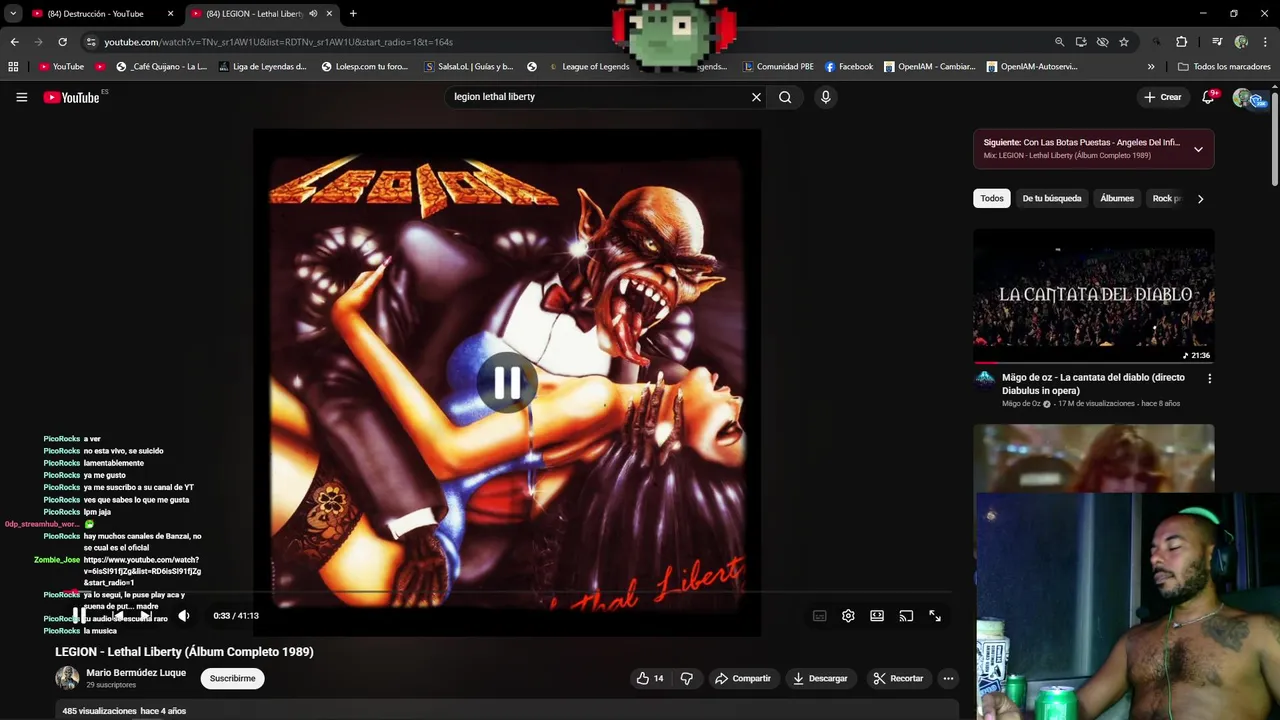Open Mario Bermúdez Luque channel avatar
The height and width of the screenshot is (720, 1280).
tap(67, 678)
